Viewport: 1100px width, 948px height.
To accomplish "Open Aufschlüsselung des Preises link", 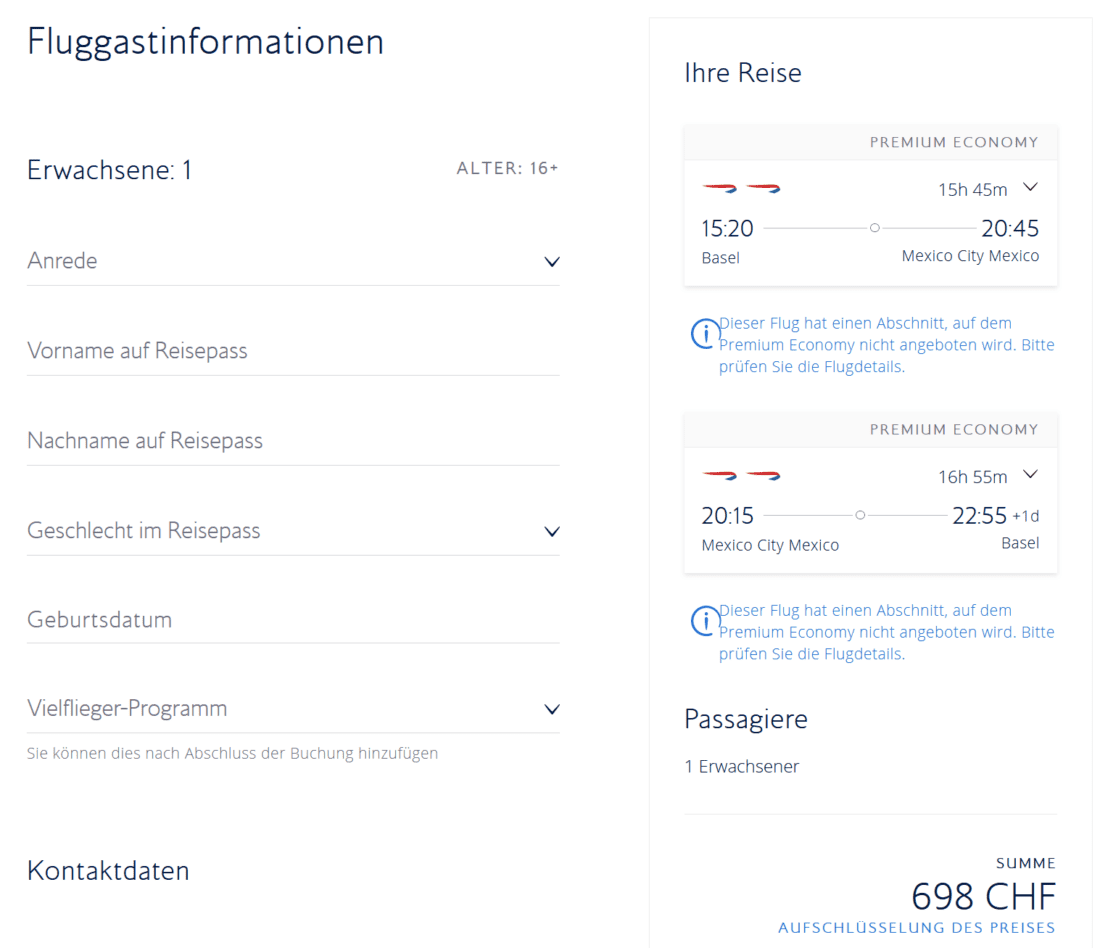I will point(916,928).
